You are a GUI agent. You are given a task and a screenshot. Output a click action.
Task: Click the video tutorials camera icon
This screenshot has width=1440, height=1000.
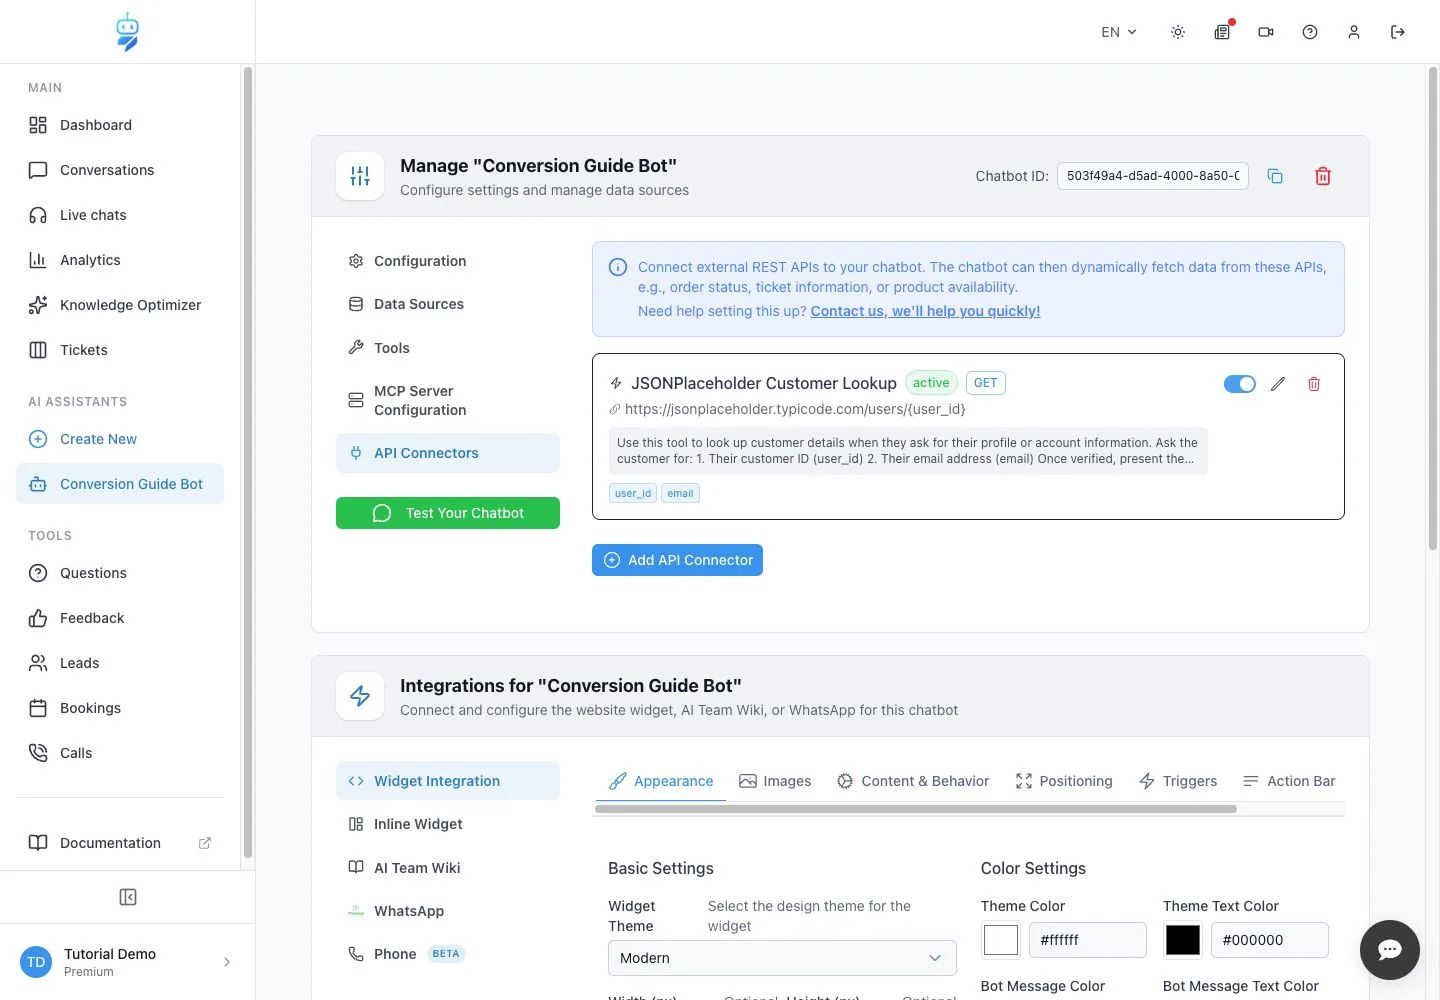(x=1266, y=32)
